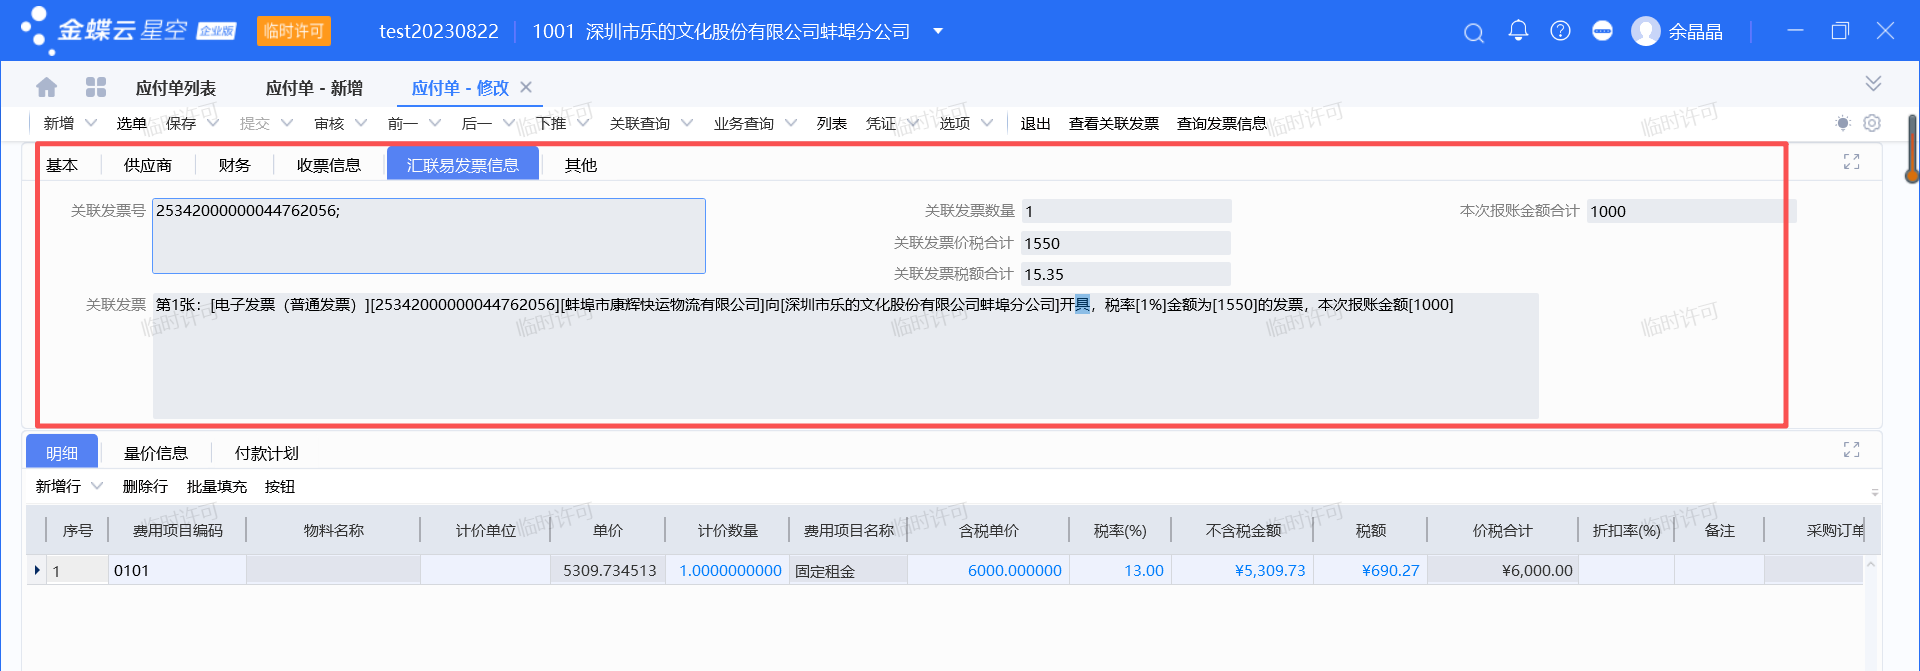
Task: Click the search magnifier icon
Action: (x=1473, y=32)
